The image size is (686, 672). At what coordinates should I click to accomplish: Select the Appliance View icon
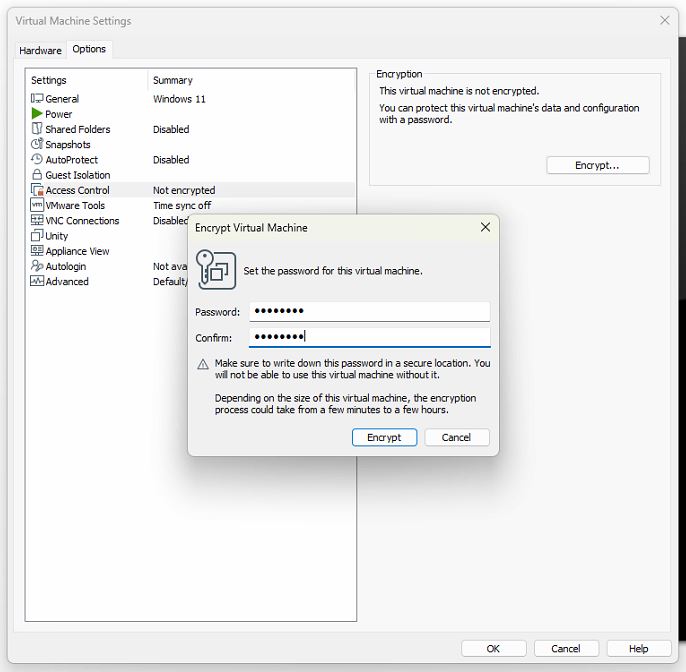[37, 251]
